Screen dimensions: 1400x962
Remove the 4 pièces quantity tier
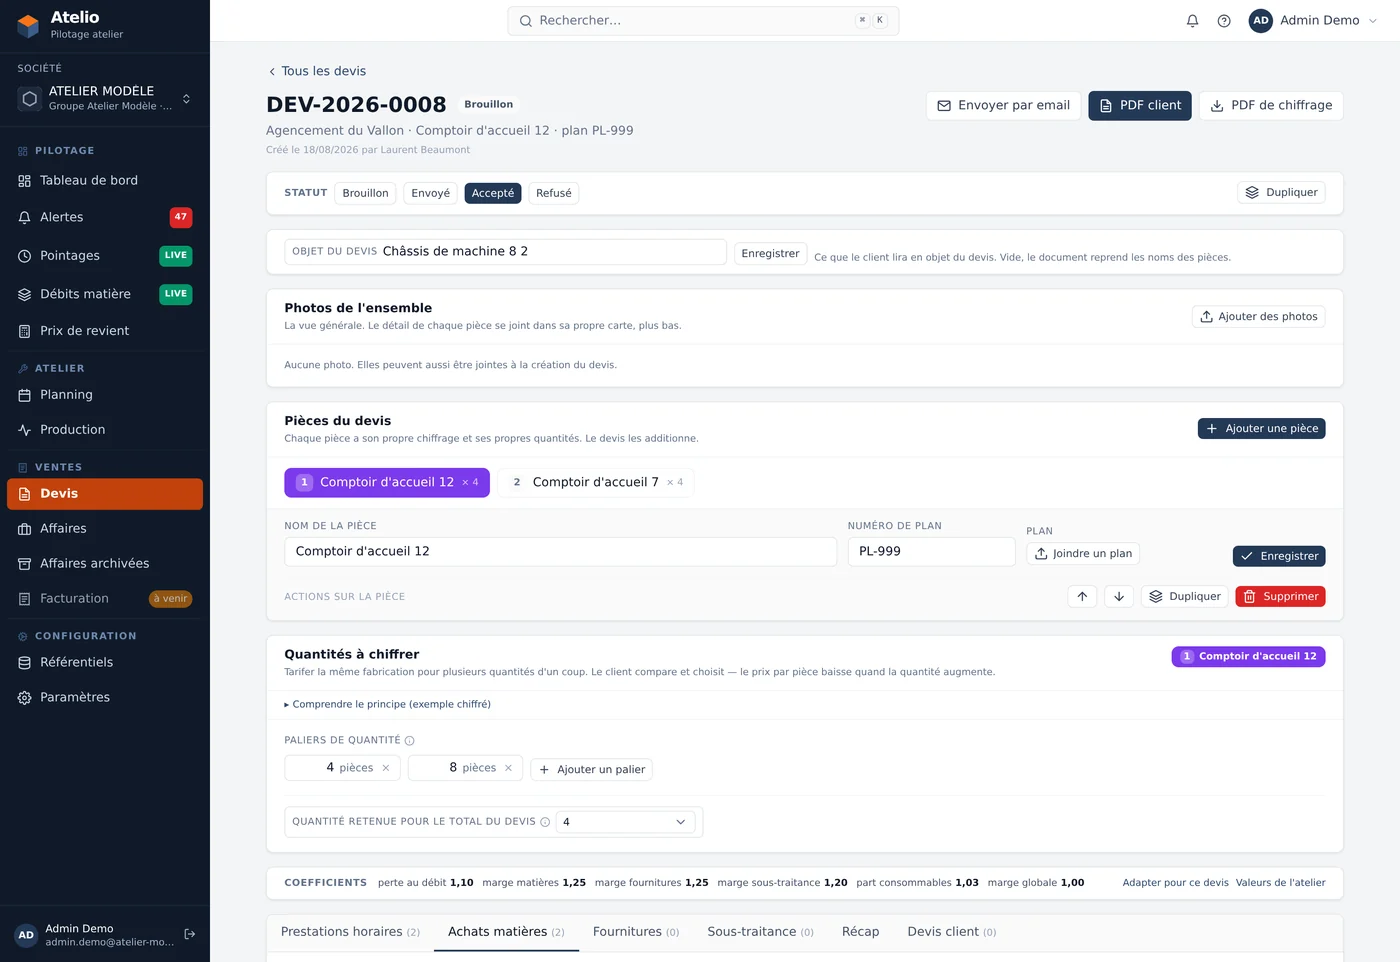coord(386,768)
